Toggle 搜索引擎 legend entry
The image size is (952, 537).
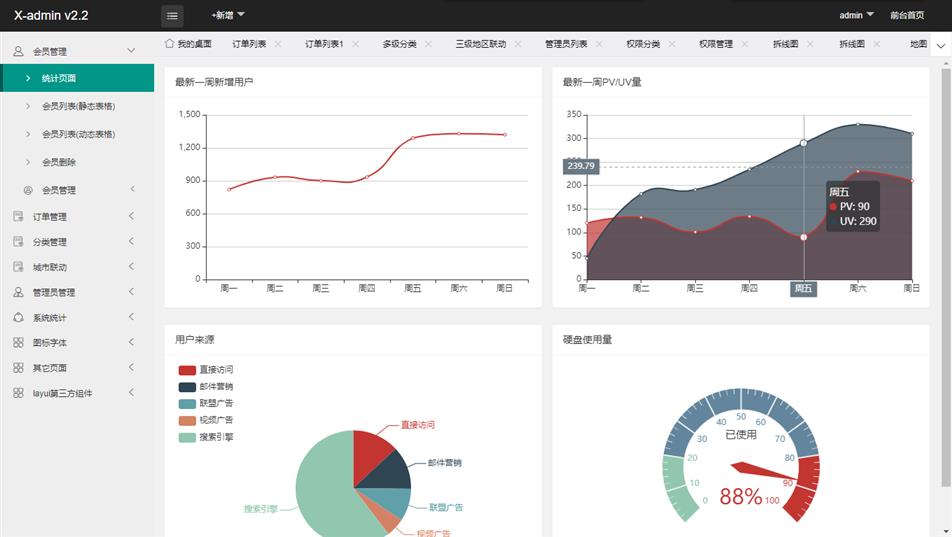point(206,437)
